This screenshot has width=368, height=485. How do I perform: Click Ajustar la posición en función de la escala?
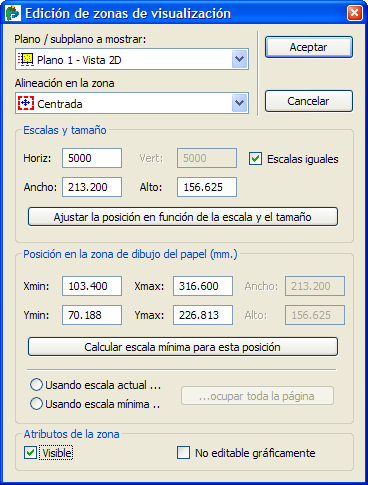(183, 217)
